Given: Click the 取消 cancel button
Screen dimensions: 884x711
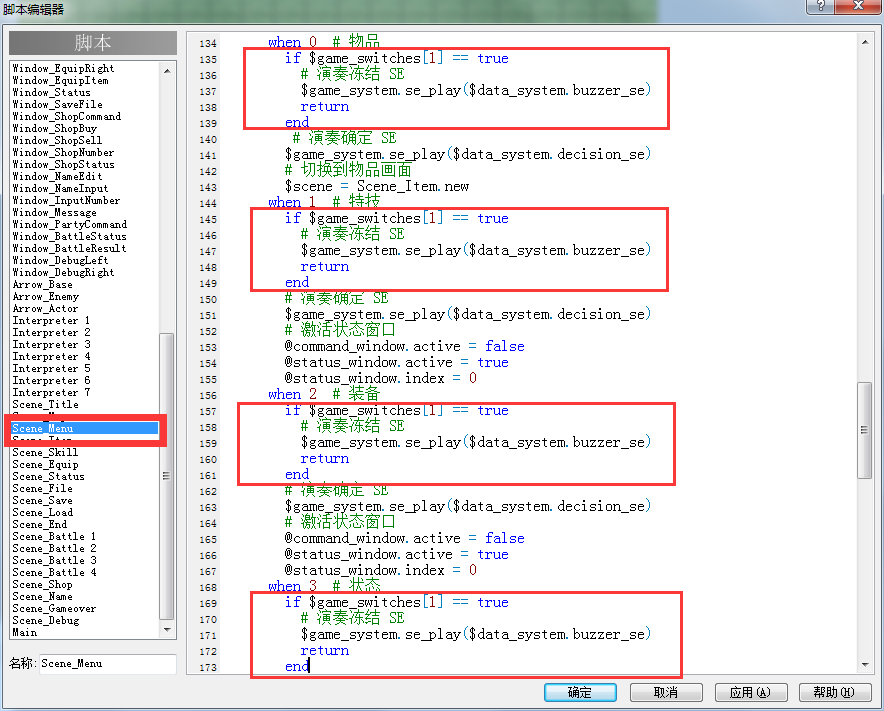Looking at the screenshot, I should pyautogui.click(x=666, y=692).
